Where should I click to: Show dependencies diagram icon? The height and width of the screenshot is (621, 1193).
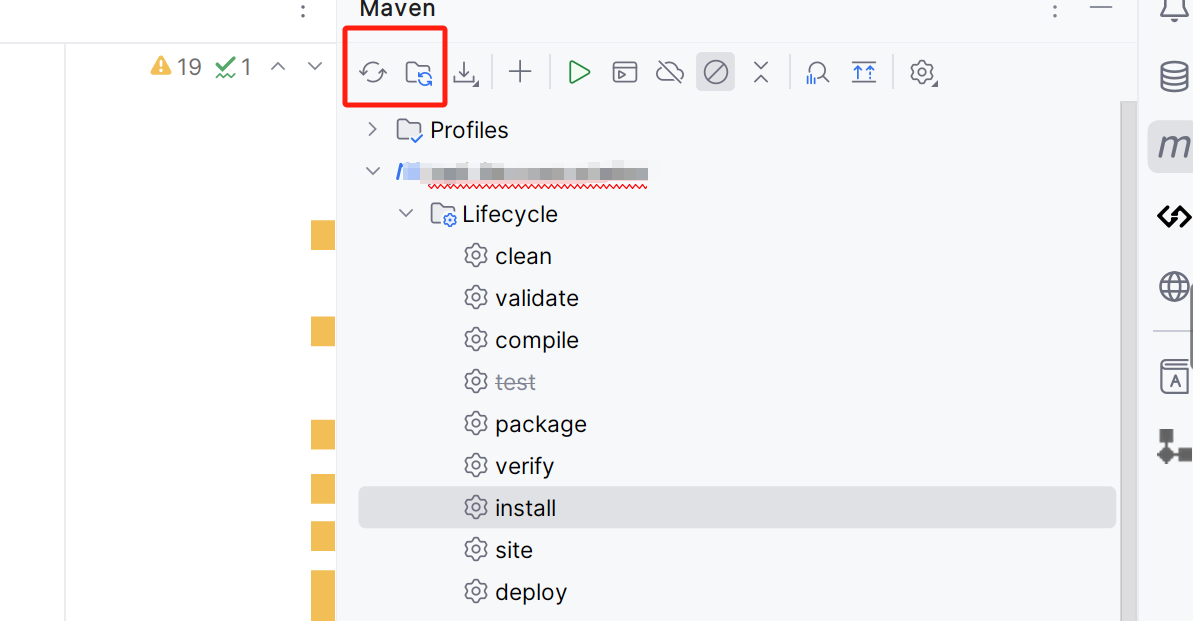[864, 72]
